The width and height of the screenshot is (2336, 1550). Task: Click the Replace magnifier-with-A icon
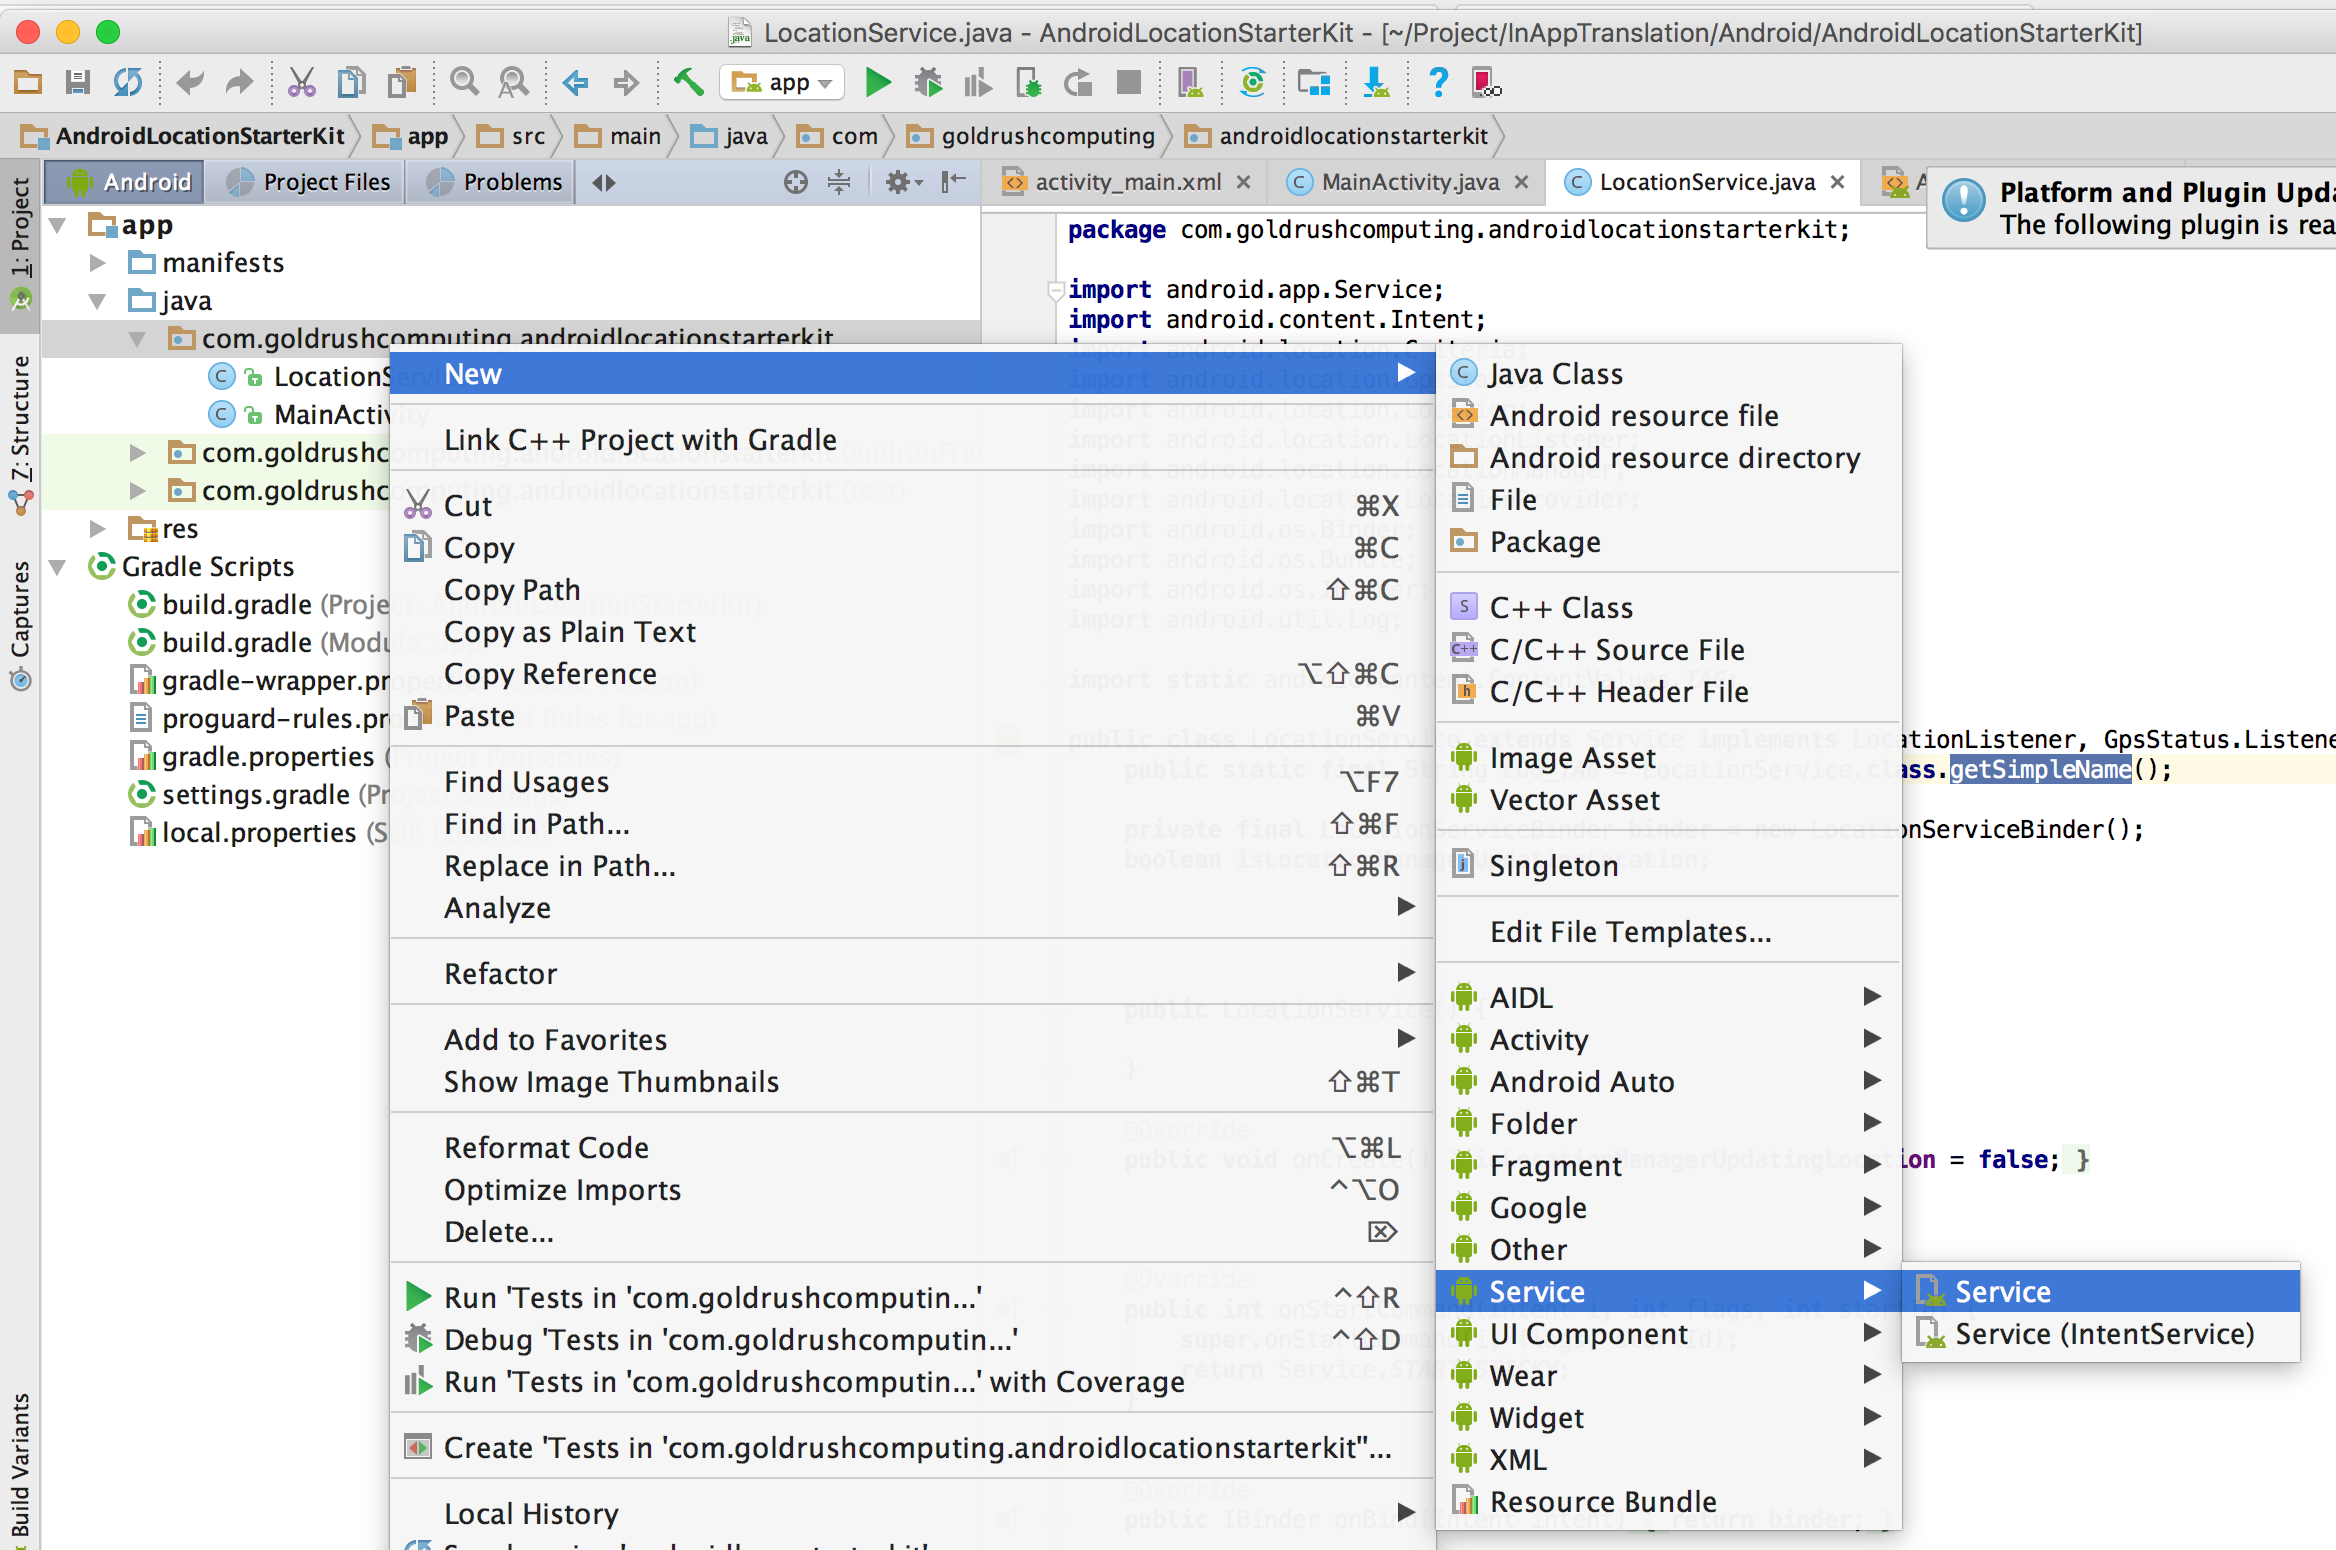514,82
